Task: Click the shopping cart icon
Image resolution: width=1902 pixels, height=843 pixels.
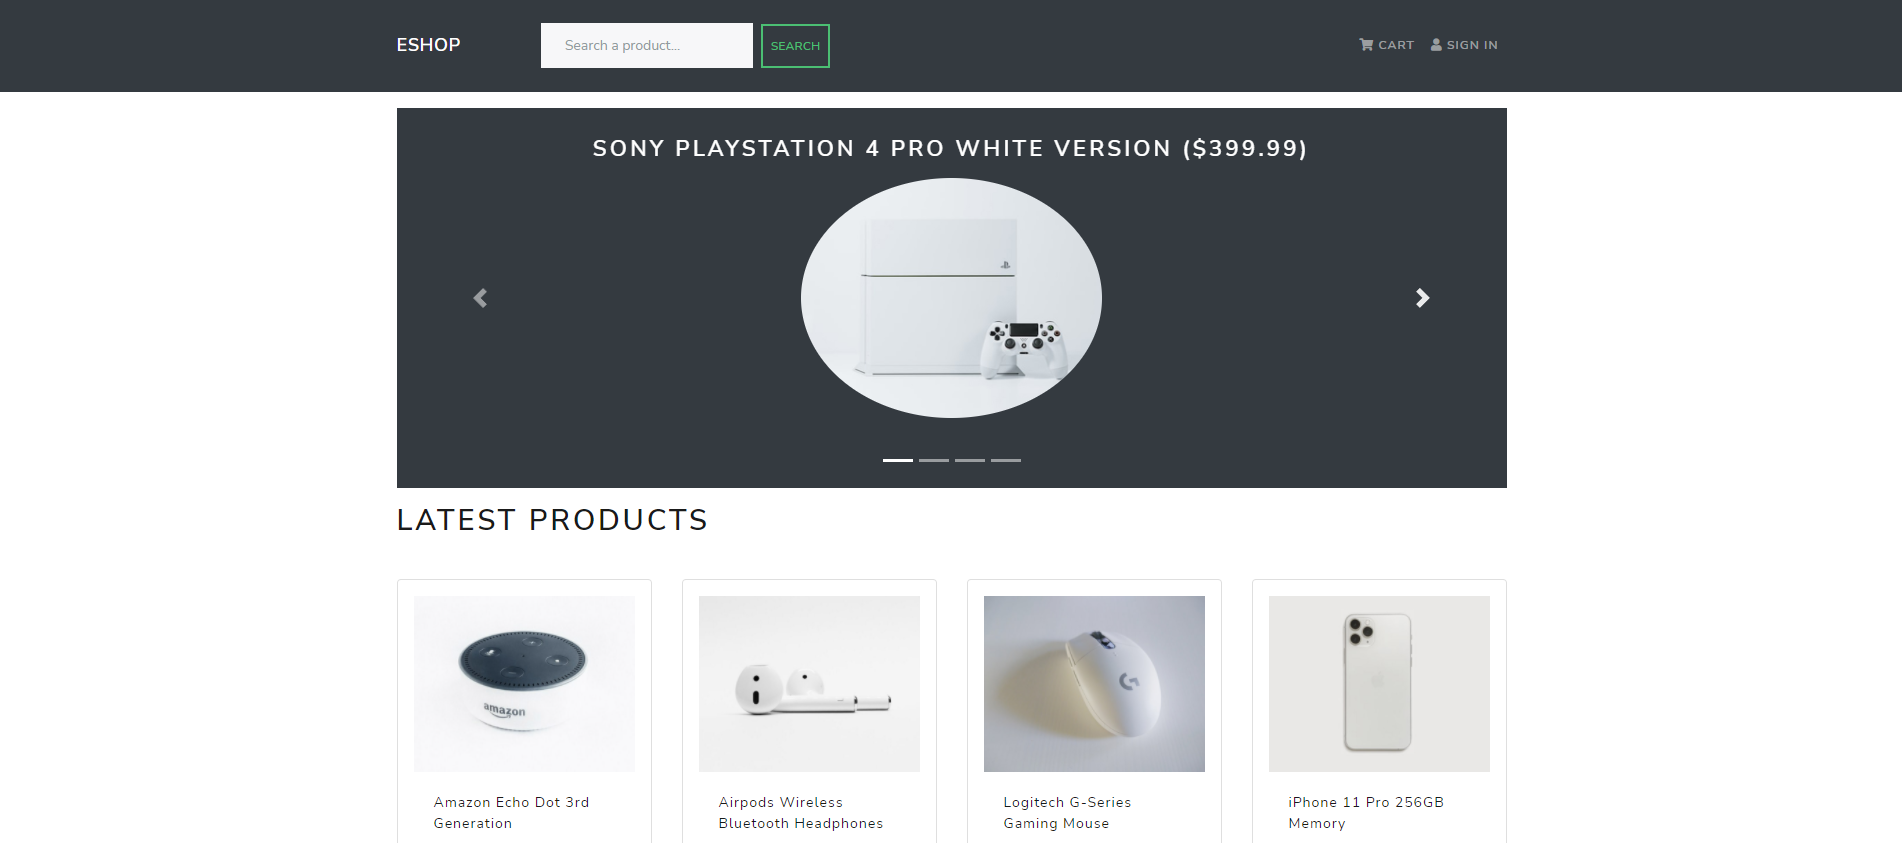Action: click(1366, 45)
